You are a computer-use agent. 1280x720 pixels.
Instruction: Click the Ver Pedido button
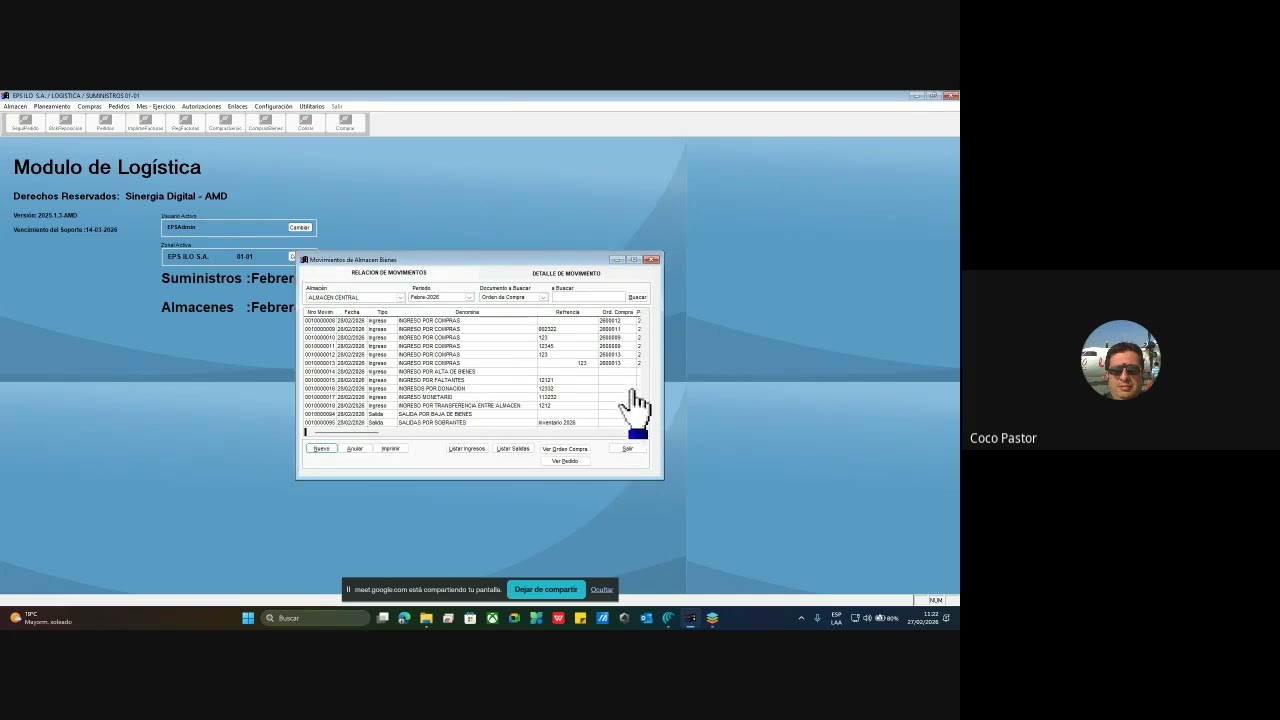(565, 461)
